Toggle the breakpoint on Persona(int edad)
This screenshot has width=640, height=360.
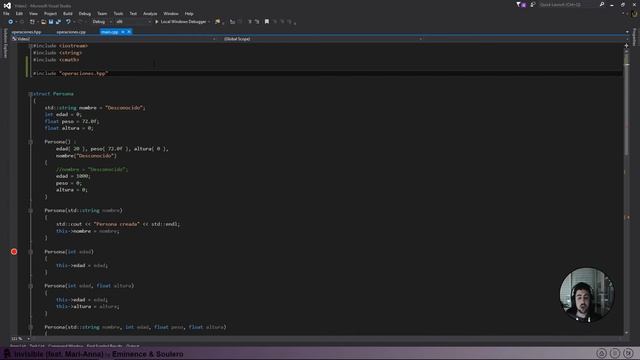pos(14,252)
